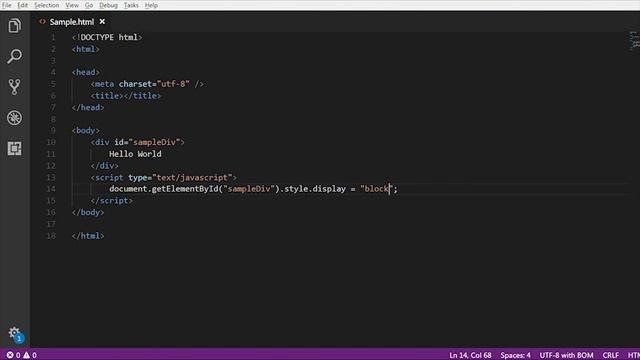This screenshot has width=640, height=360.
Task: Click the meta charset="utf-8" line
Action: point(147,84)
